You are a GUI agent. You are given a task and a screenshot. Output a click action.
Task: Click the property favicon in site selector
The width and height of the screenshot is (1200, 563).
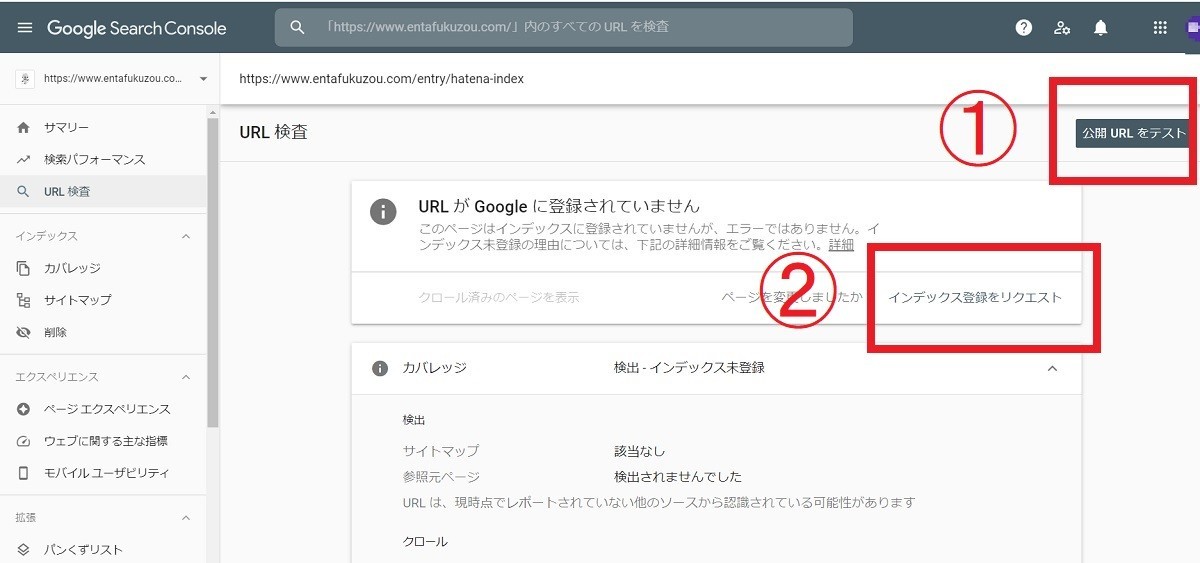[x=26, y=78]
